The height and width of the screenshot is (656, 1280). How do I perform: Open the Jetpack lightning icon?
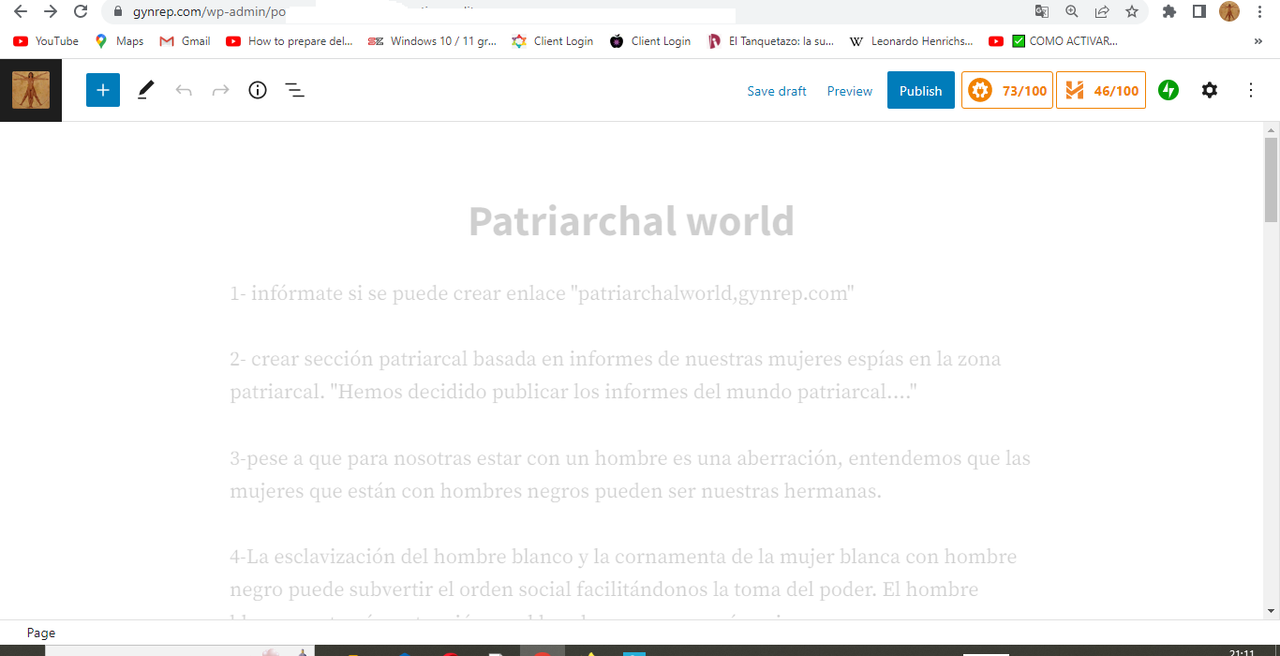pyautogui.click(x=1168, y=90)
